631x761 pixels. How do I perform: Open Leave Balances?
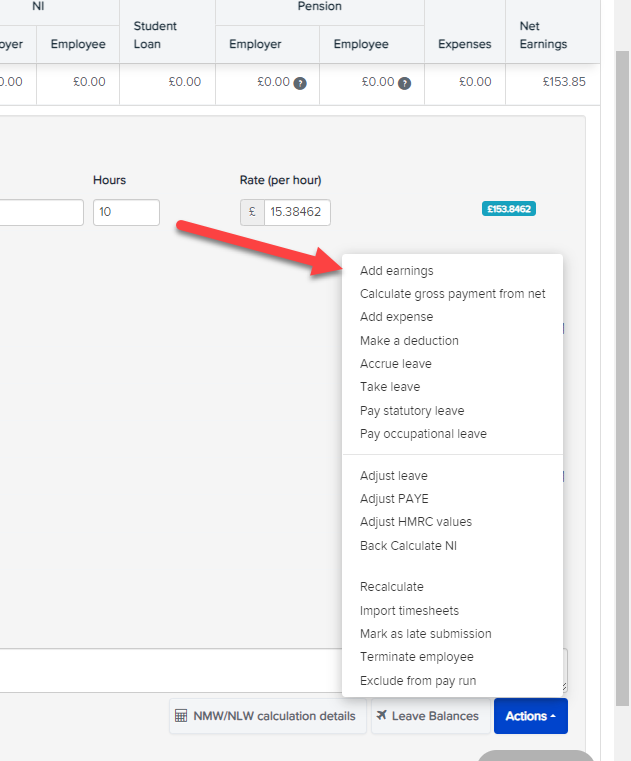(x=430, y=716)
